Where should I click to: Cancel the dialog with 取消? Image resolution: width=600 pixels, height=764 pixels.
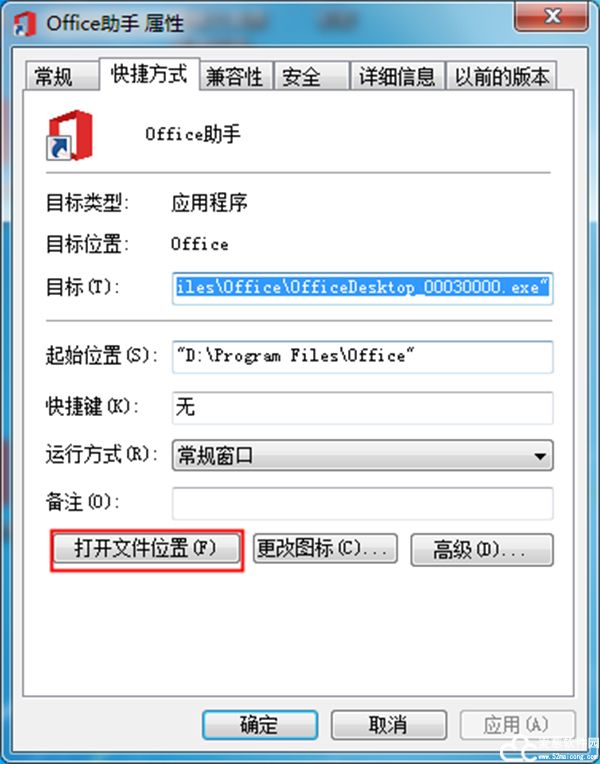[x=388, y=725]
